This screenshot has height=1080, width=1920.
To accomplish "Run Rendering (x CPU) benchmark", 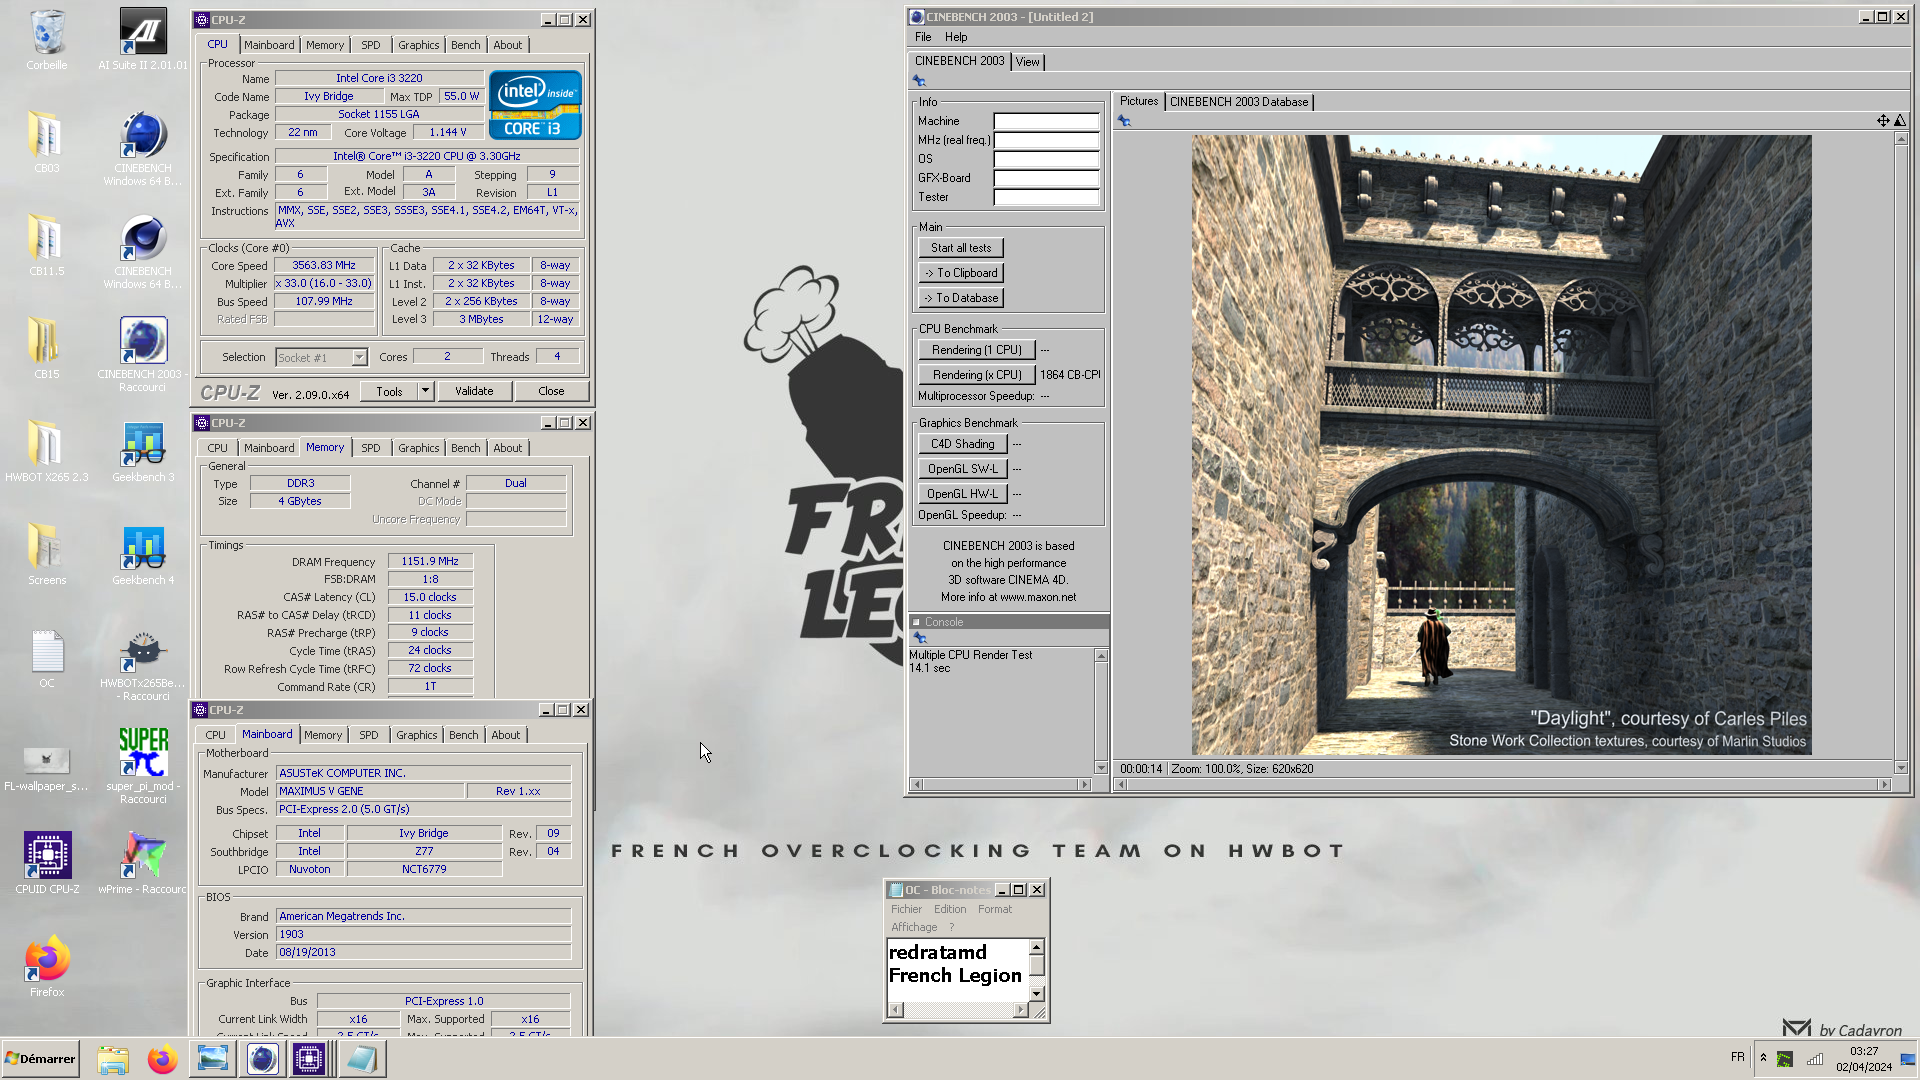I will (x=976, y=375).
